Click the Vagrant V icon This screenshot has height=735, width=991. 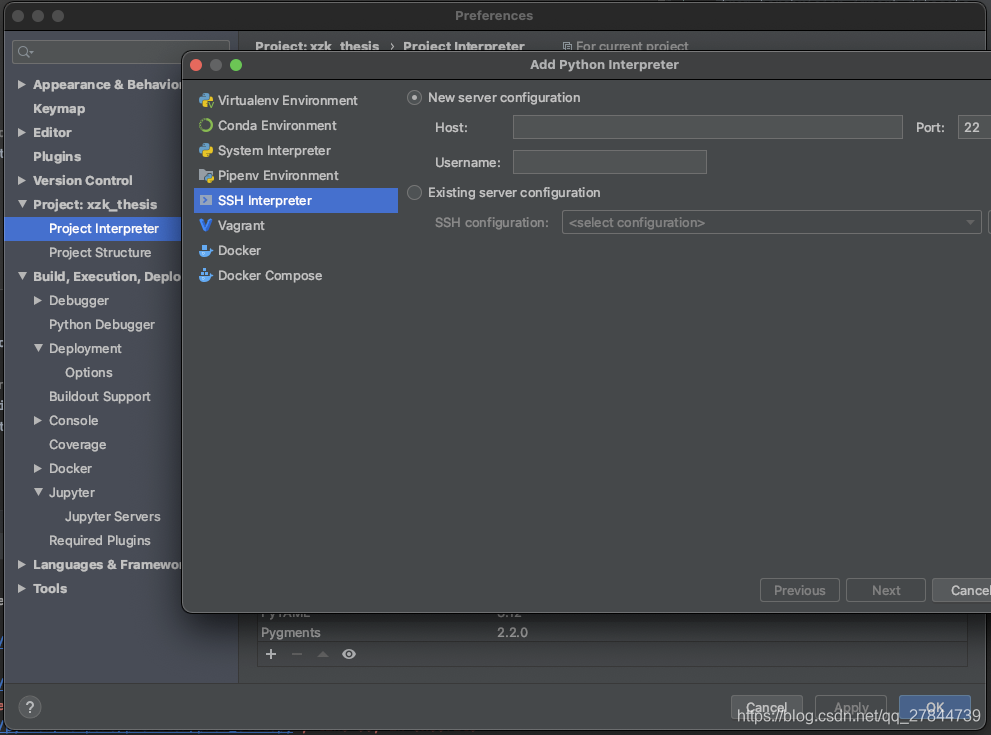point(205,226)
